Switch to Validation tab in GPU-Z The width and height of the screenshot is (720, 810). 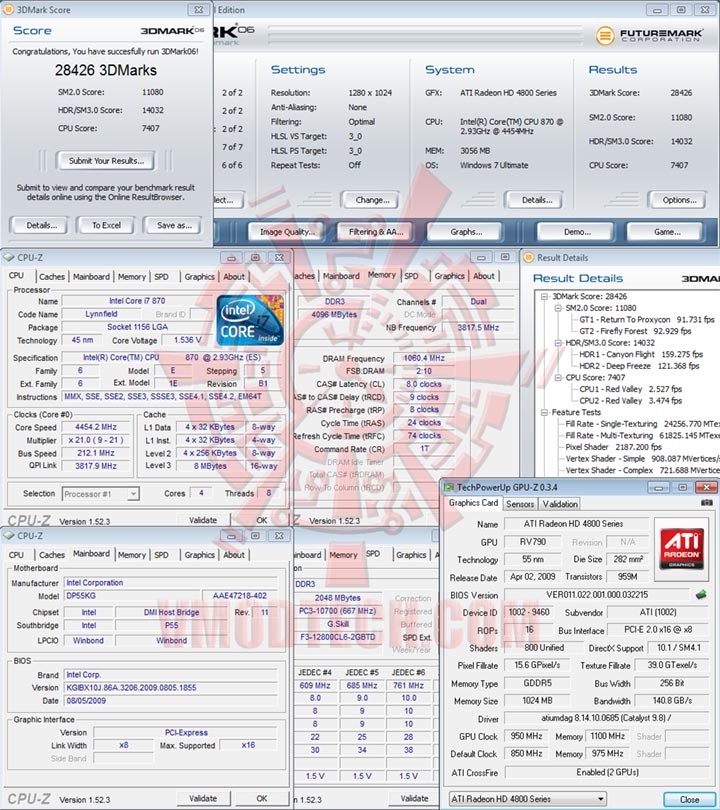560,504
